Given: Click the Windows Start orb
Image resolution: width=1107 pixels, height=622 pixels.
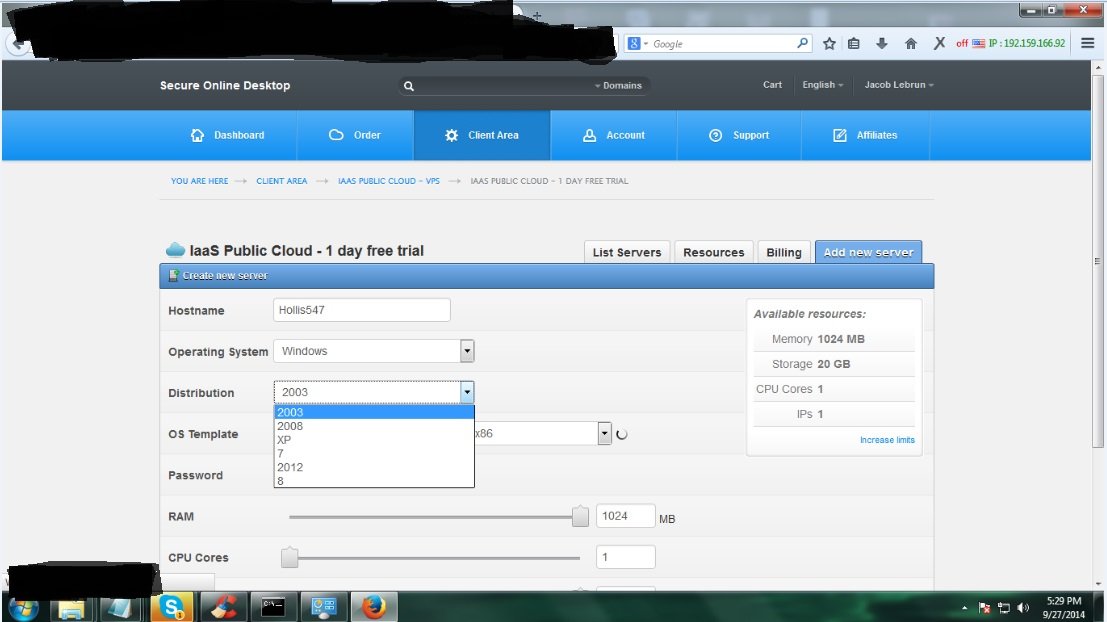Looking at the screenshot, I should (x=23, y=609).
